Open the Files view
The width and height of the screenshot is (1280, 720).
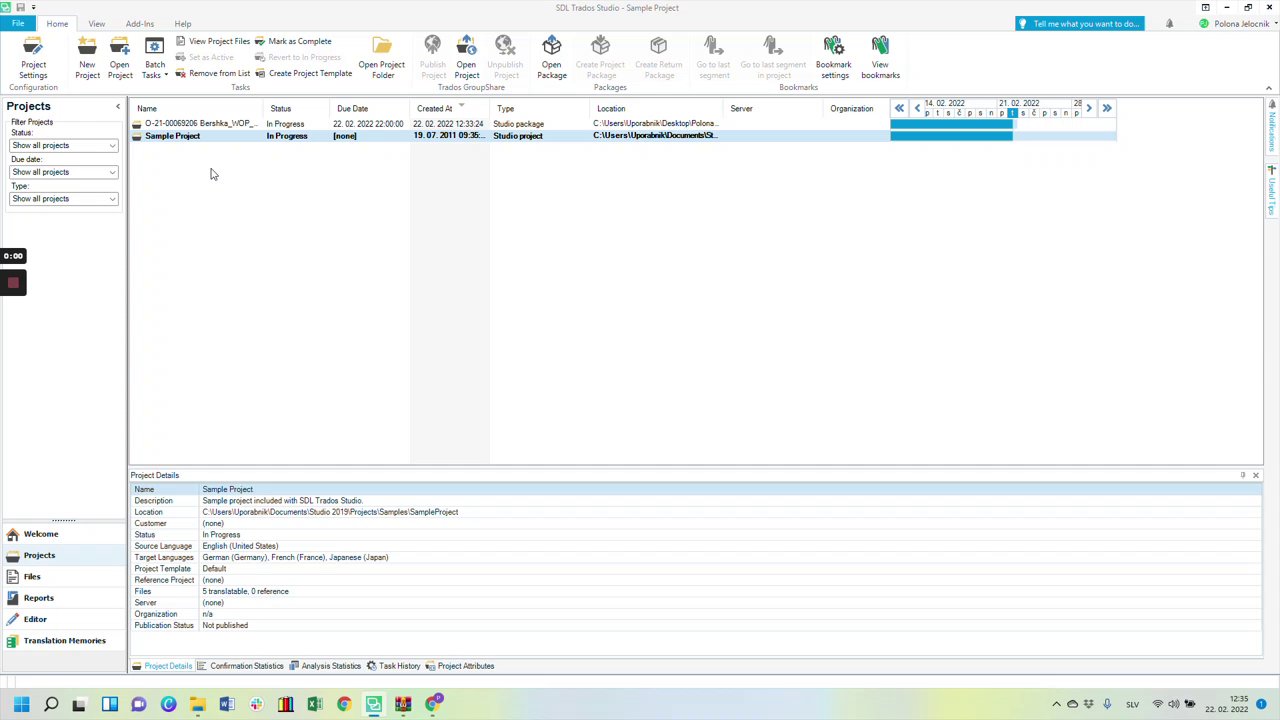(x=64, y=577)
